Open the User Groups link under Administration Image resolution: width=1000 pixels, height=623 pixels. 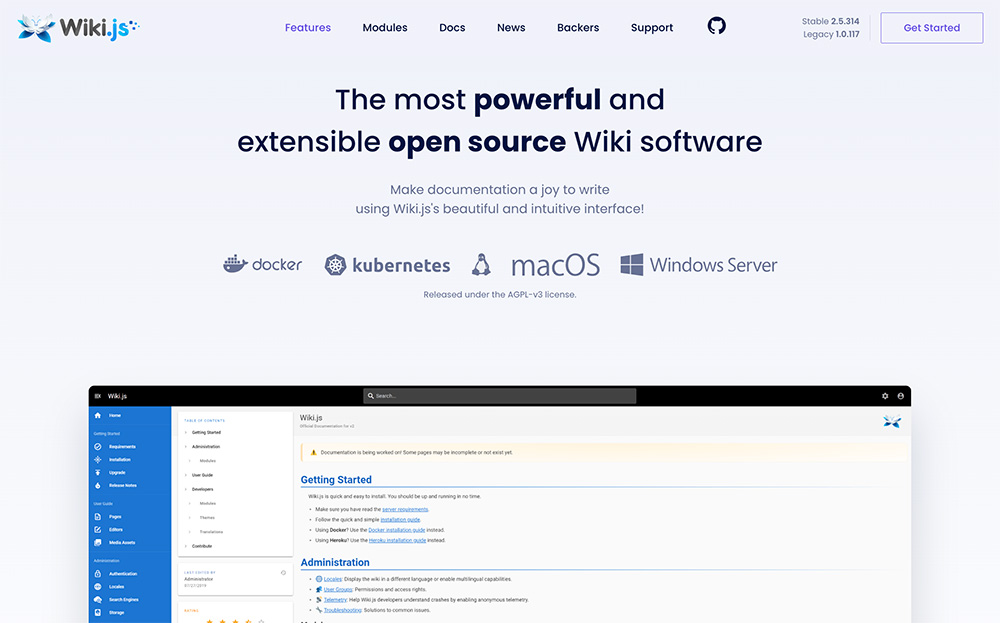pos(338,589)
